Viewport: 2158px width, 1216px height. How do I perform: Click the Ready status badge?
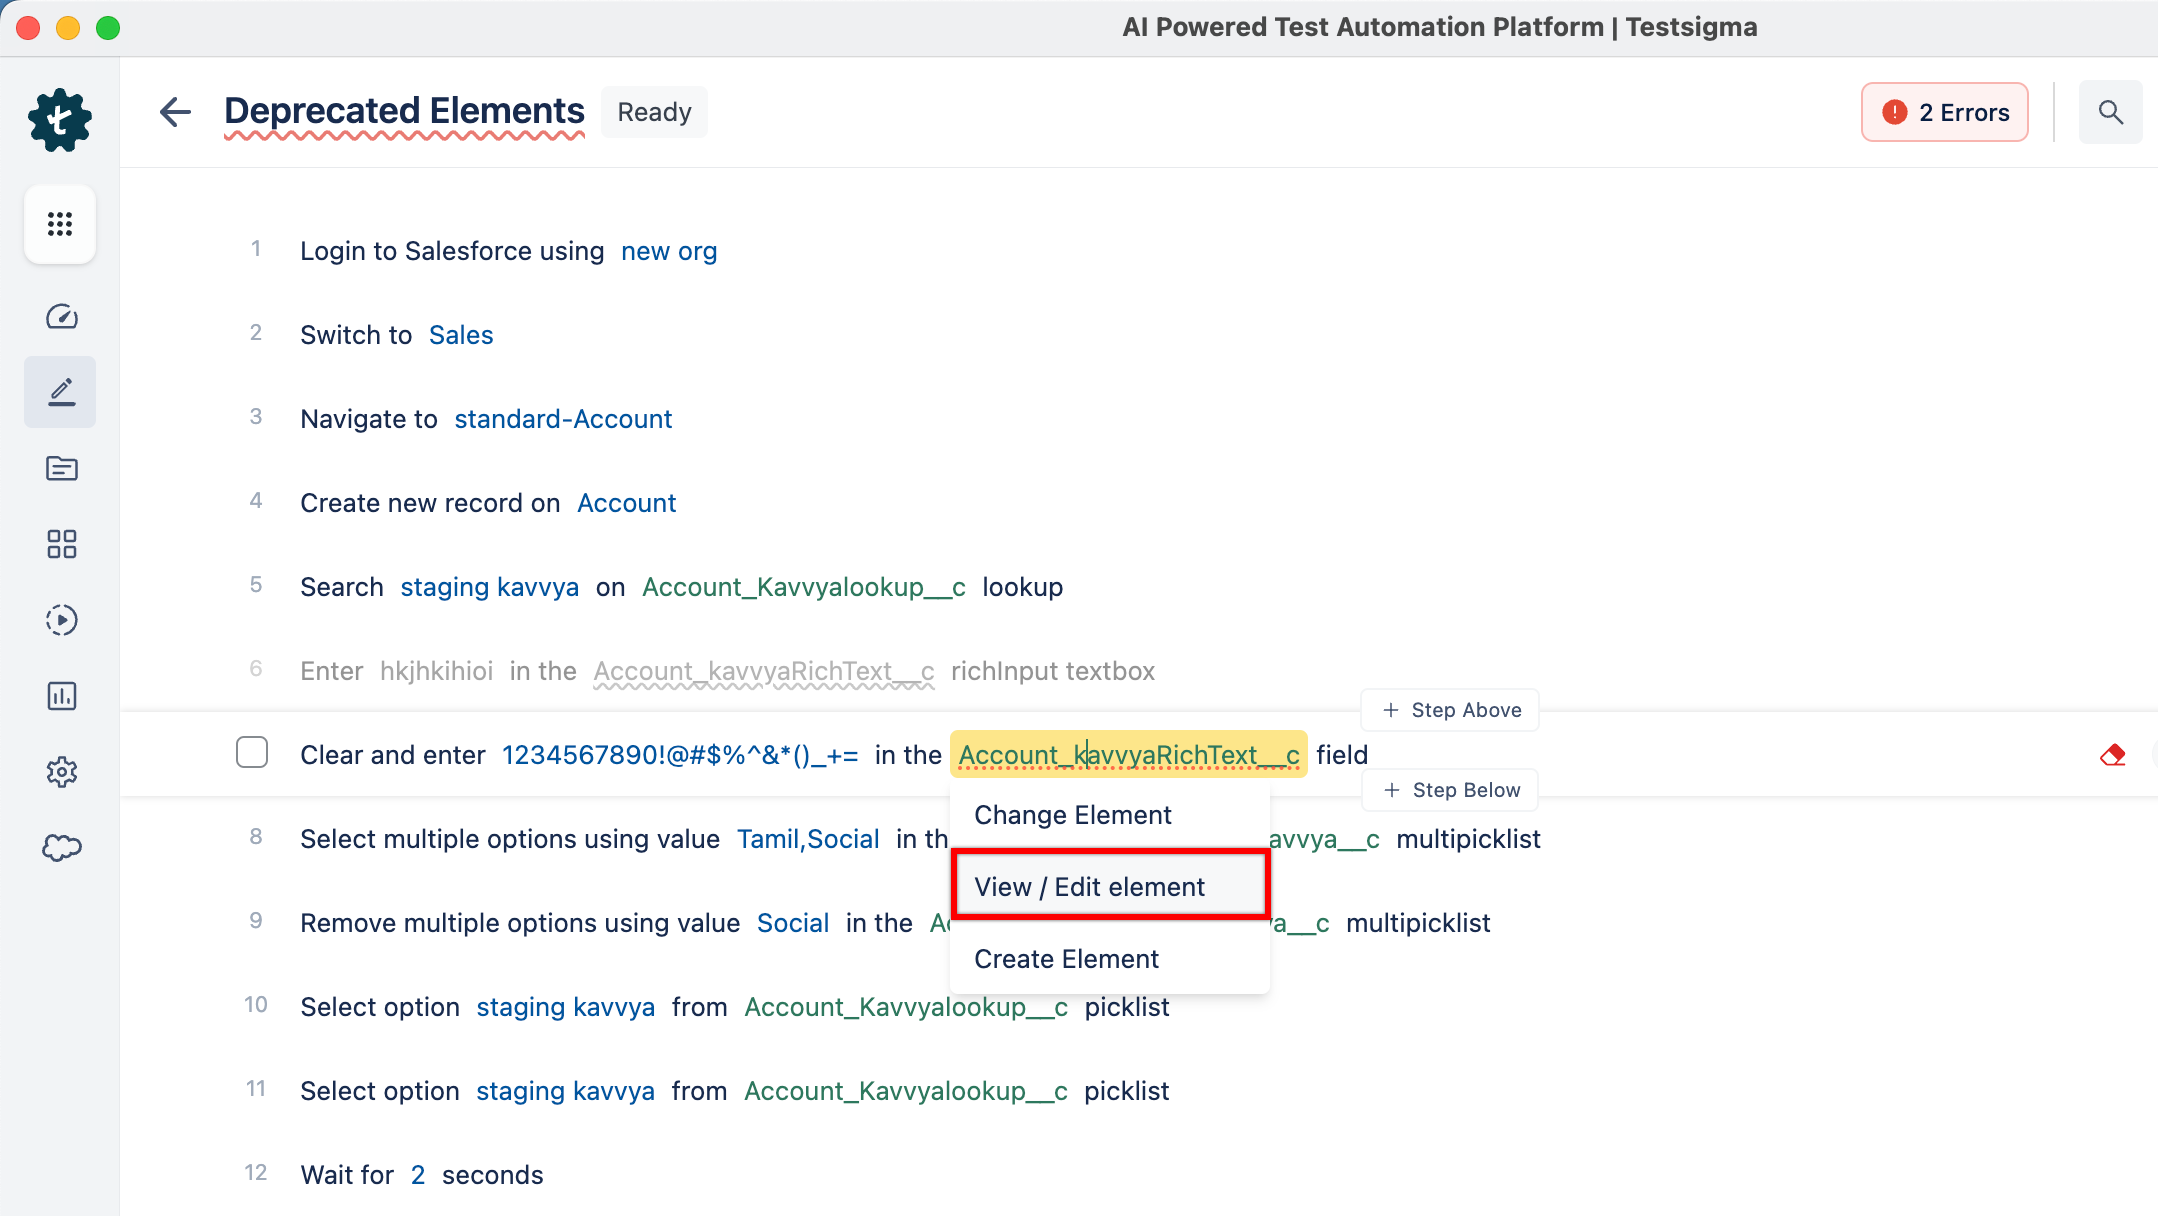654,112
